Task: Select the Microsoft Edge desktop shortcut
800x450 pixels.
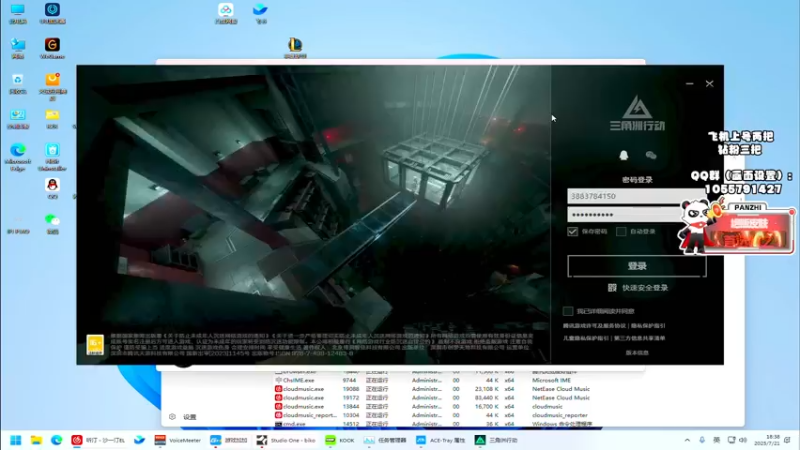Action: 18,157
